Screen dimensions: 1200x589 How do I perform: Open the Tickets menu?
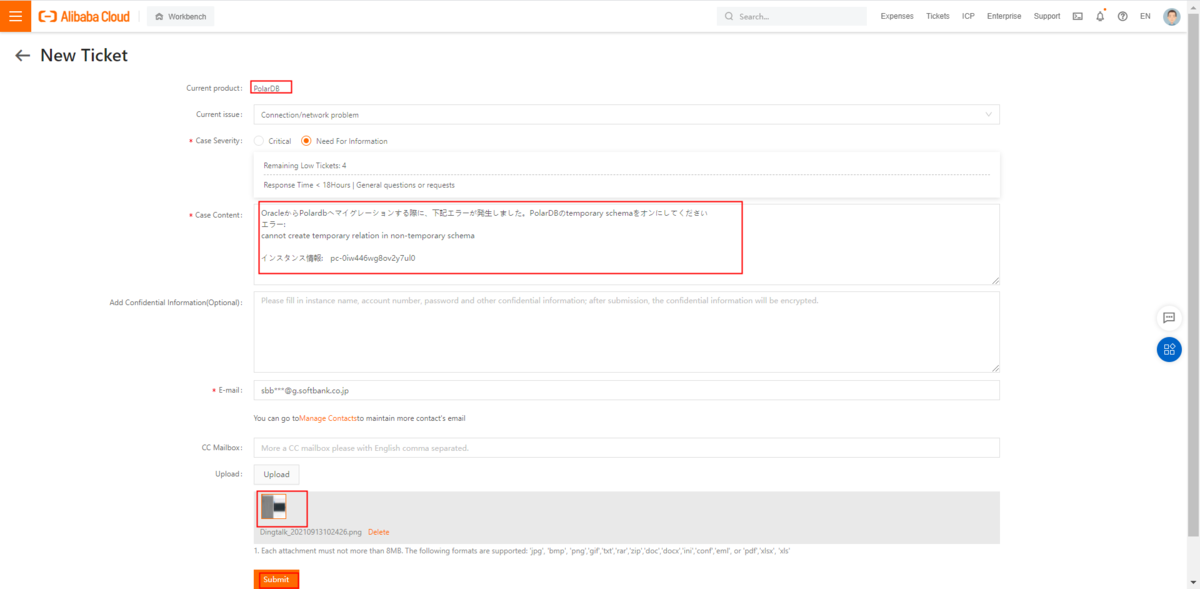(938, 16)
